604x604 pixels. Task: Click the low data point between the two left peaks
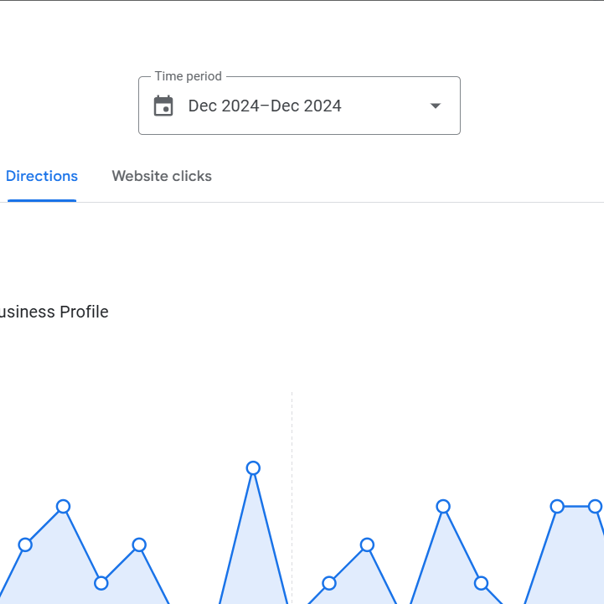click(x=101, y=584)
